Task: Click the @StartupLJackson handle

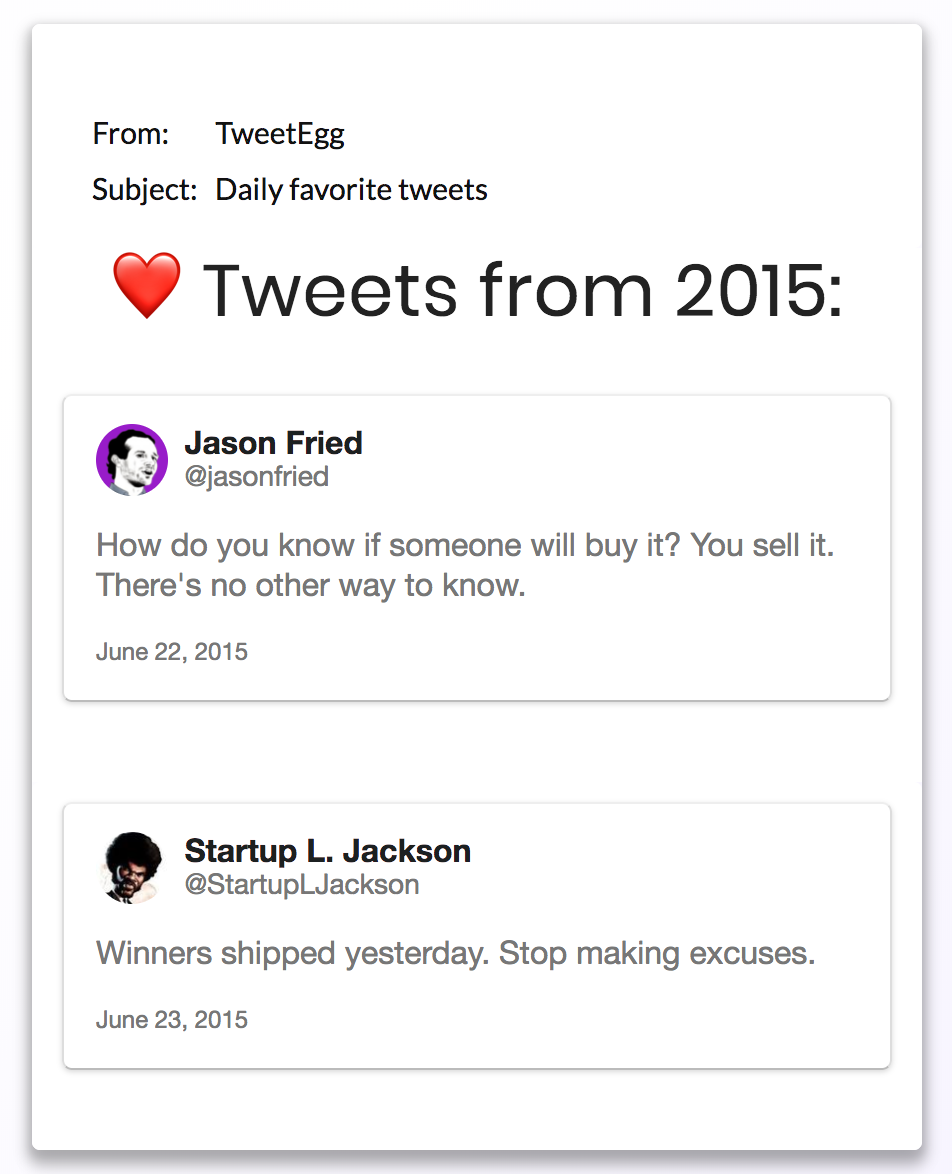Action: tap(301, 884)
